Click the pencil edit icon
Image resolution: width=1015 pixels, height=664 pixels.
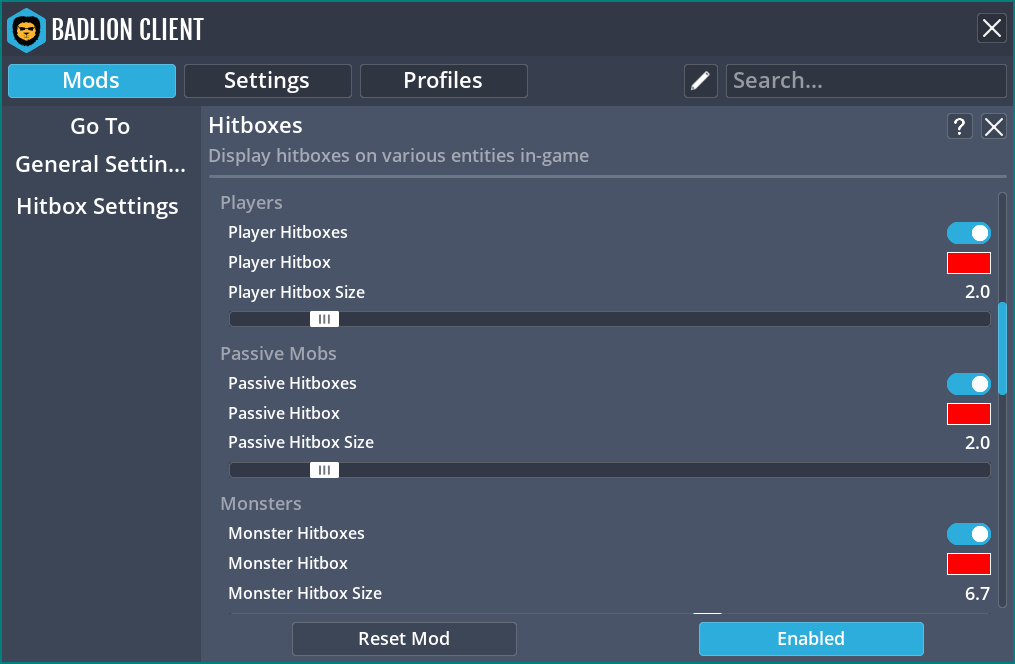coord(700,81)
